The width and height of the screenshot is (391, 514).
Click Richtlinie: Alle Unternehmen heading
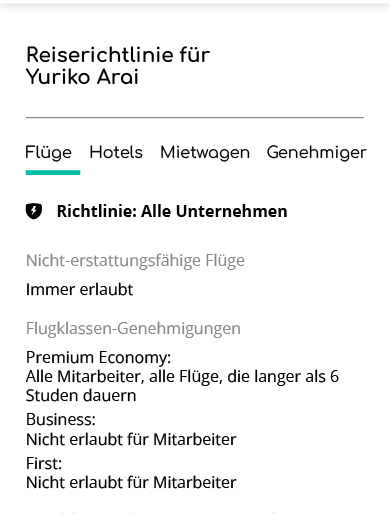click(172, 211)
